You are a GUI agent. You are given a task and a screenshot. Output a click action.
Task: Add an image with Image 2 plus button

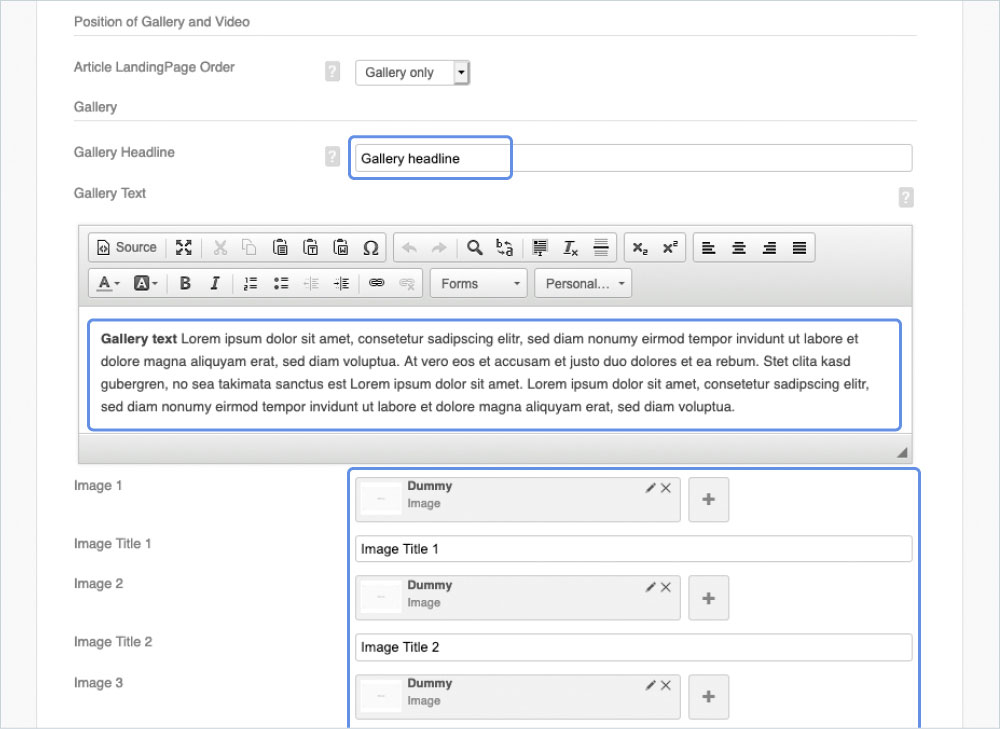709,598
